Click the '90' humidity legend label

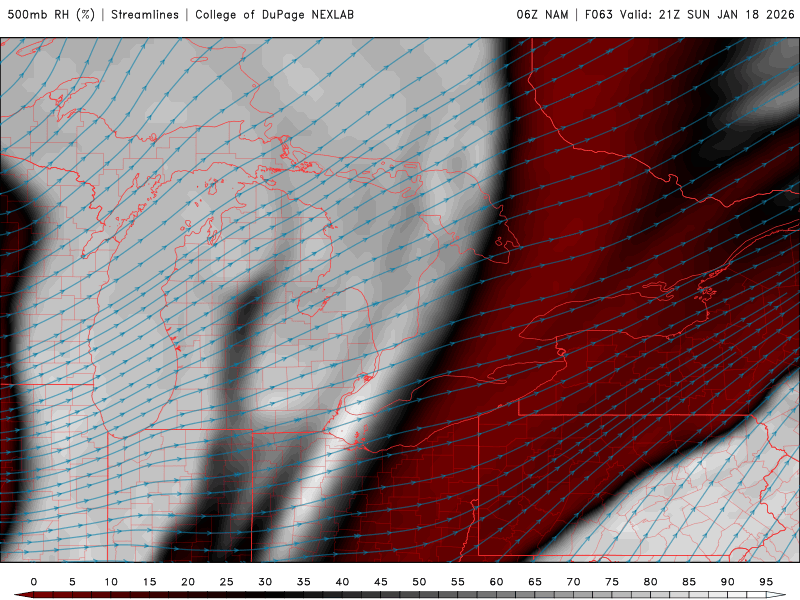[728, 582]
